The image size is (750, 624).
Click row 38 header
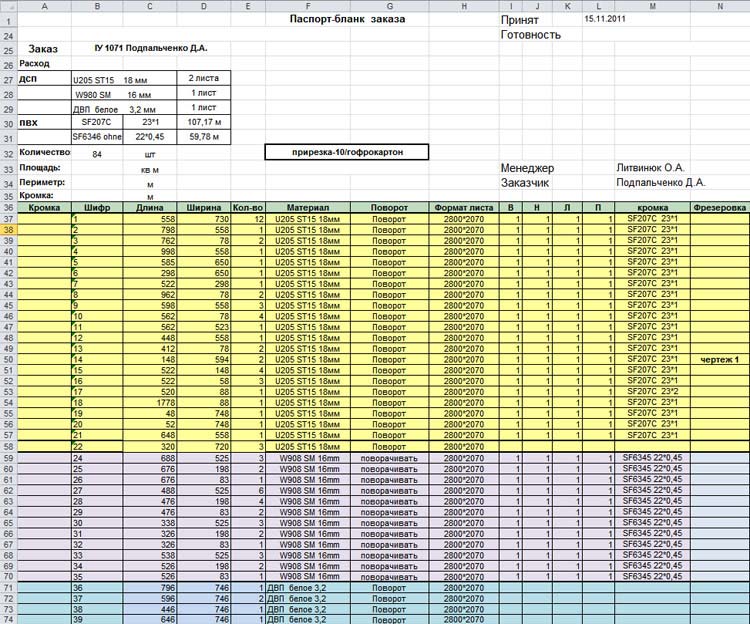(9, 230)
